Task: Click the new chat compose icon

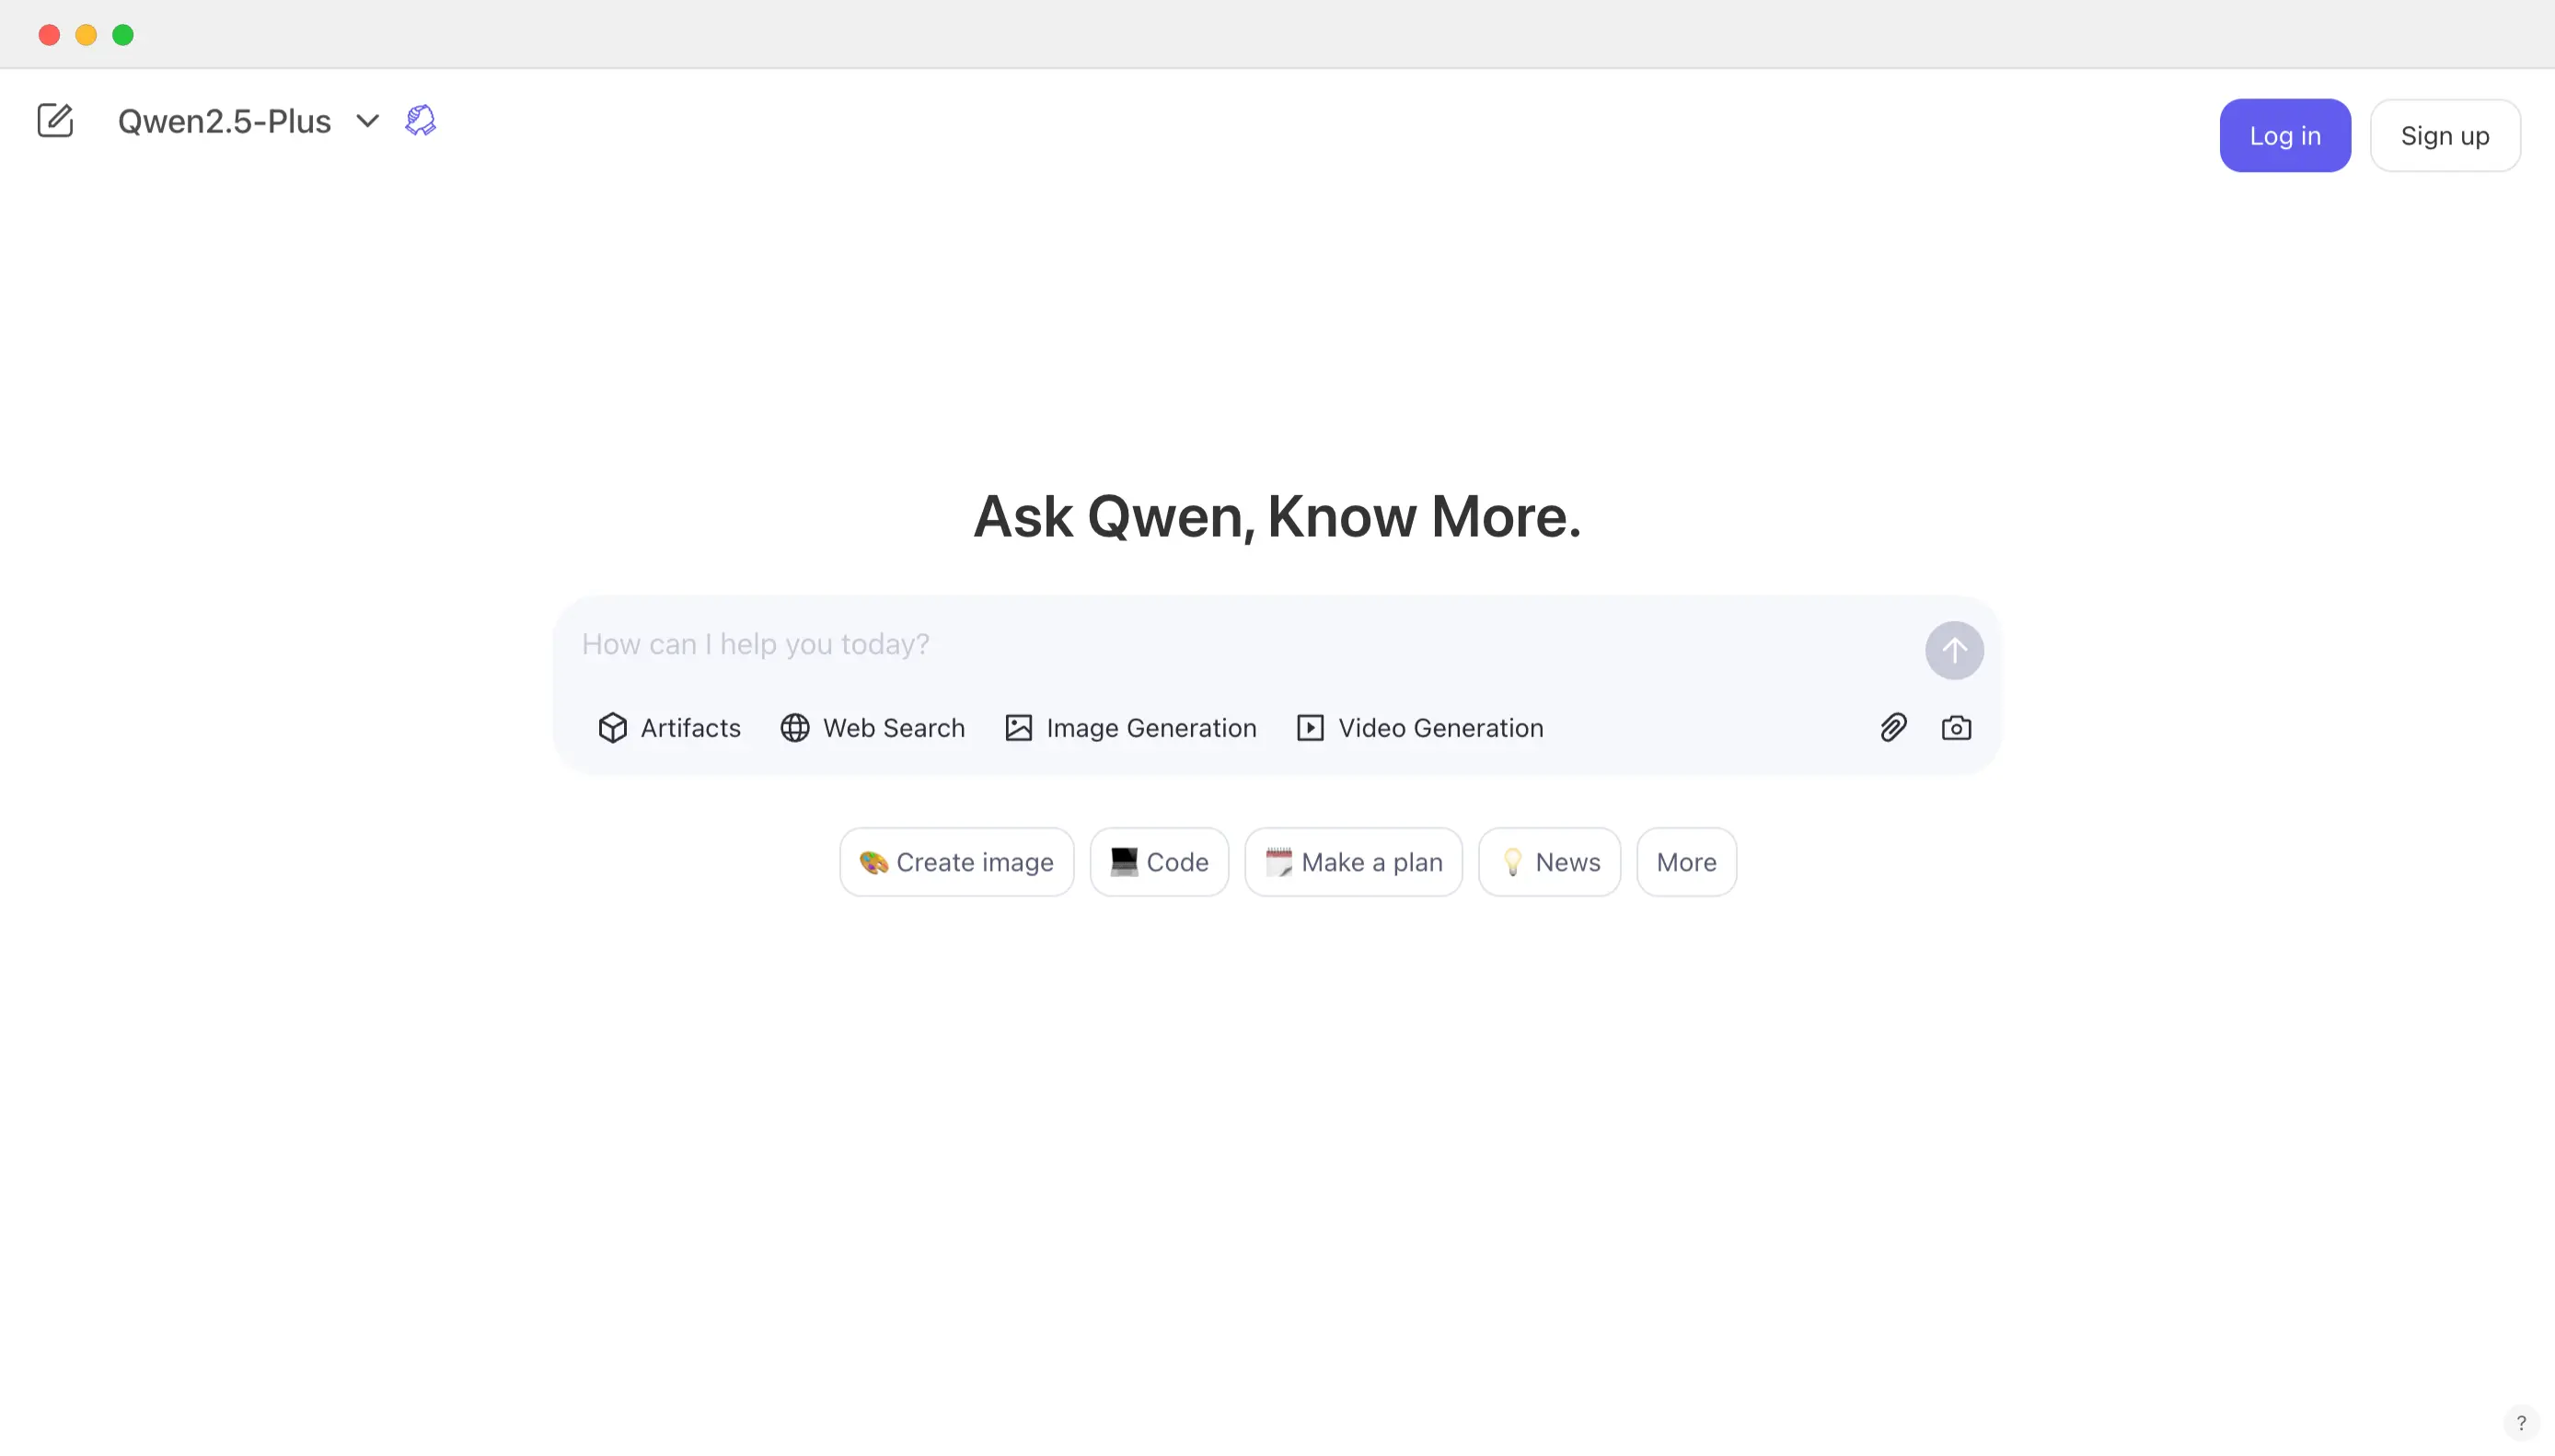Action: click(54, 120)
